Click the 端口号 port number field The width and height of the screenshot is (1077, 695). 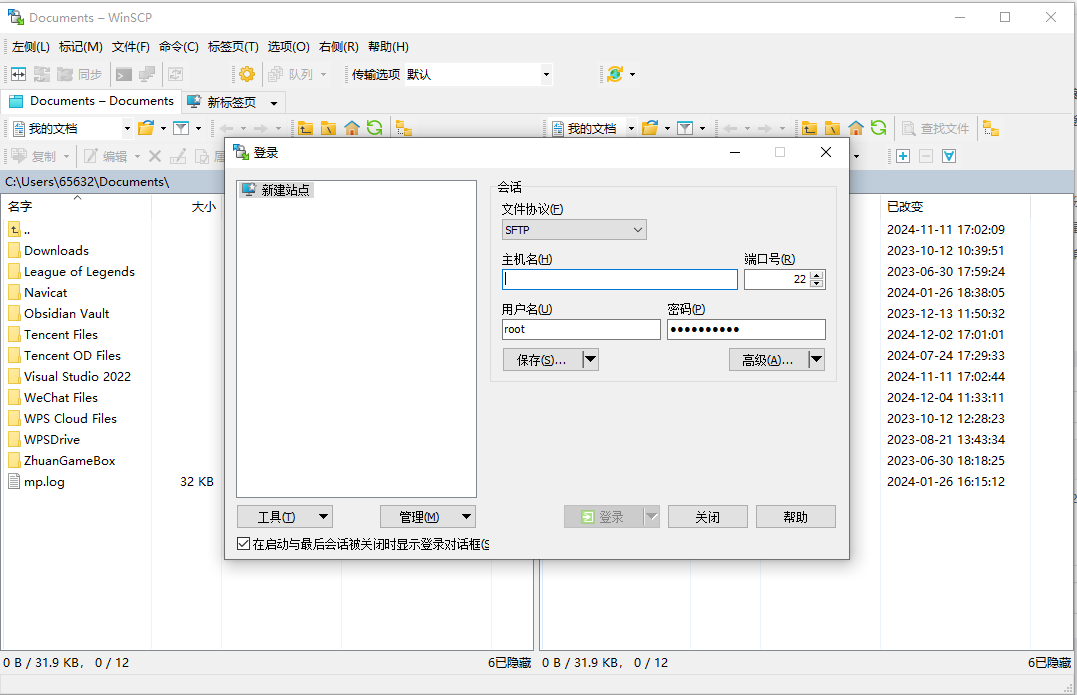[x=777, y=279]
